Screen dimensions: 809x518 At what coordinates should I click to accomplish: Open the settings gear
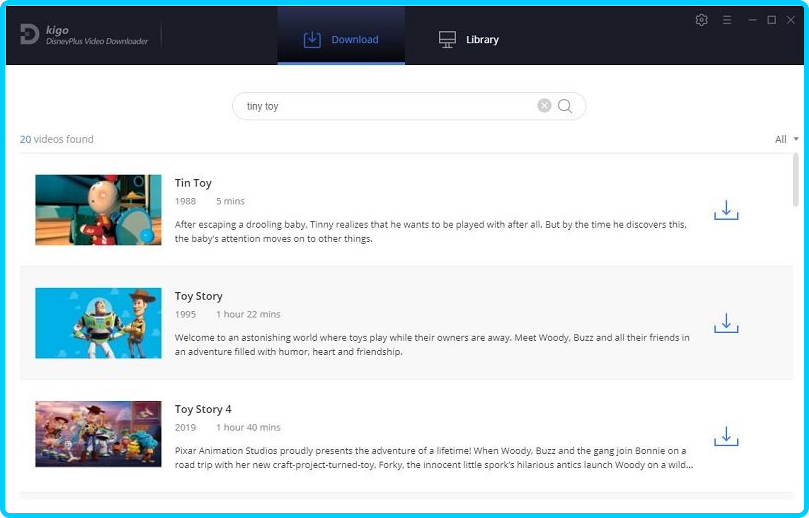[x=701, y=20]
